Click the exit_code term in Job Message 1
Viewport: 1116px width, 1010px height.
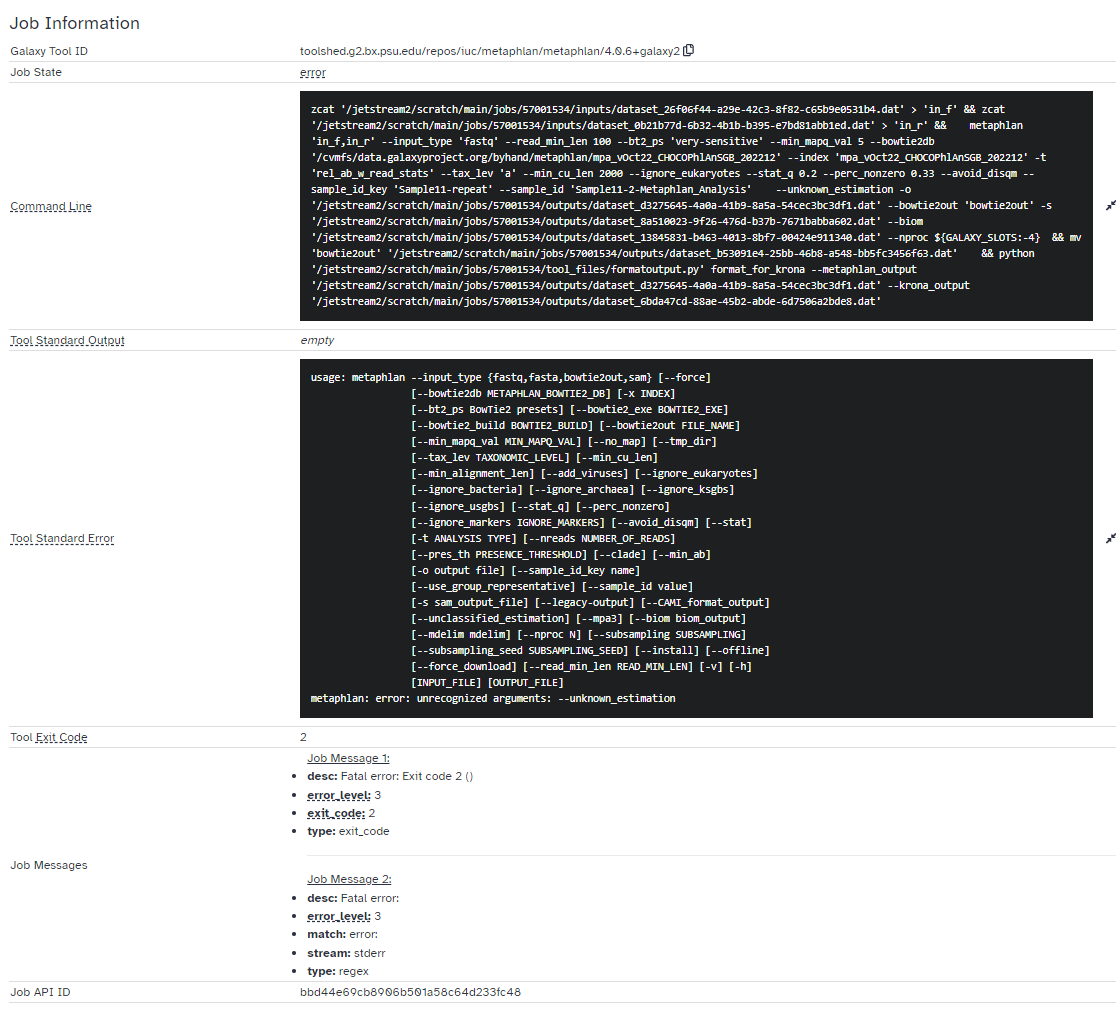click(332, 813)
